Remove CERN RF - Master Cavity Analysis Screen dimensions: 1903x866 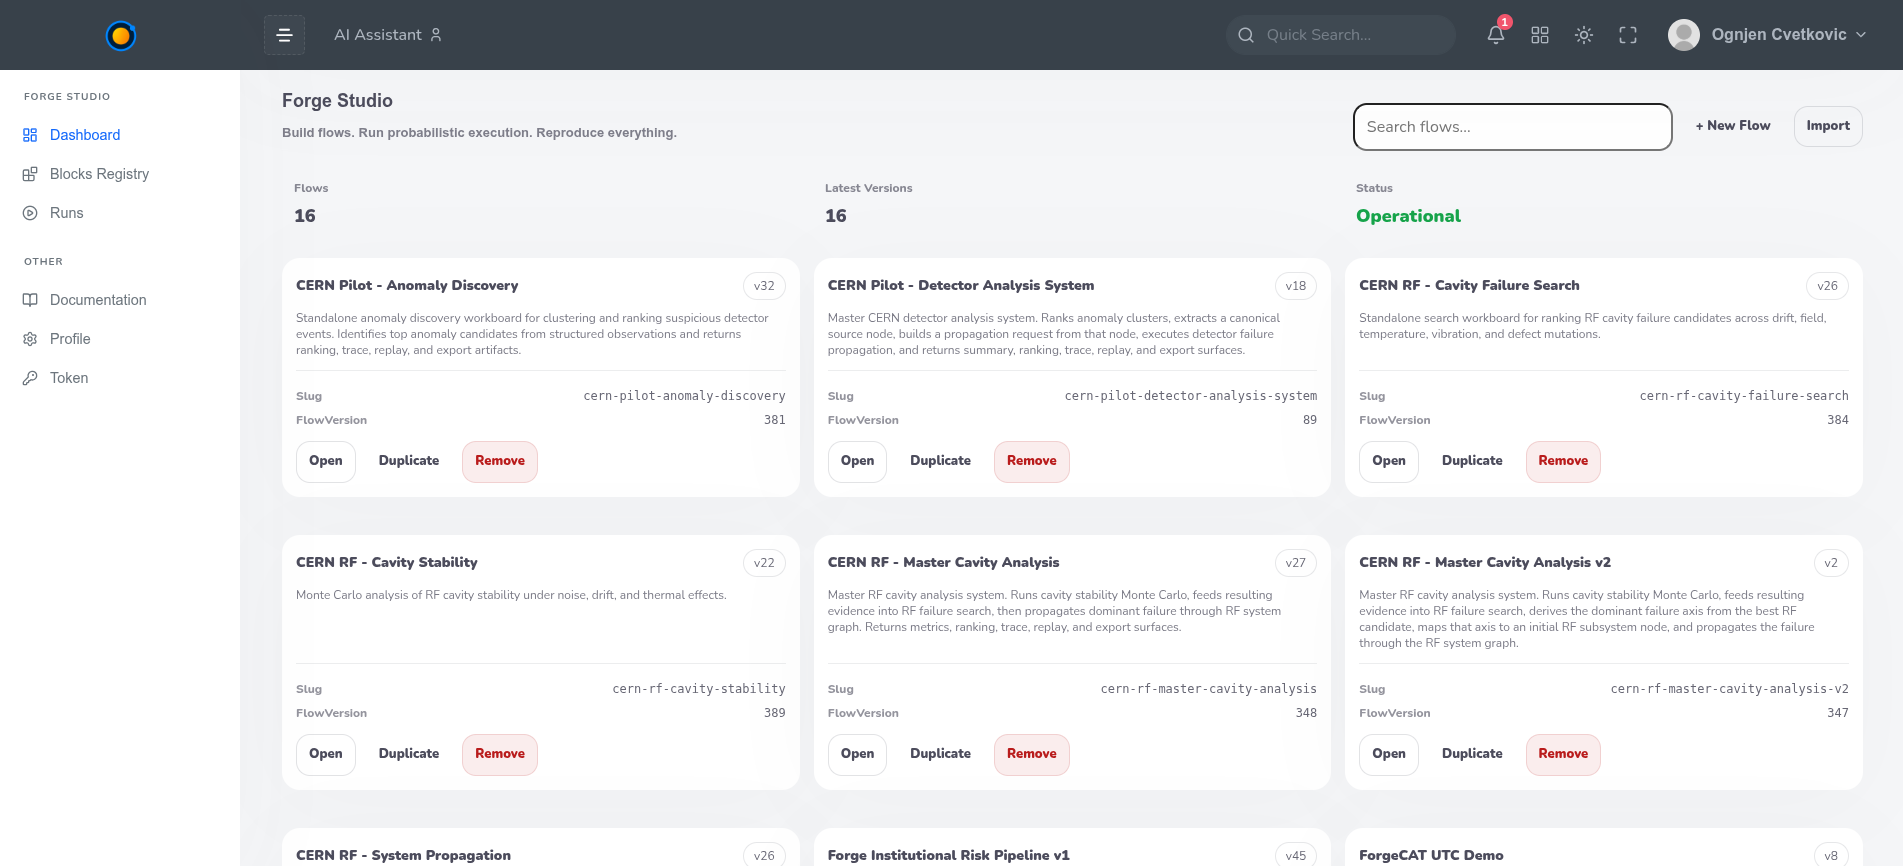click(1031, 754)
